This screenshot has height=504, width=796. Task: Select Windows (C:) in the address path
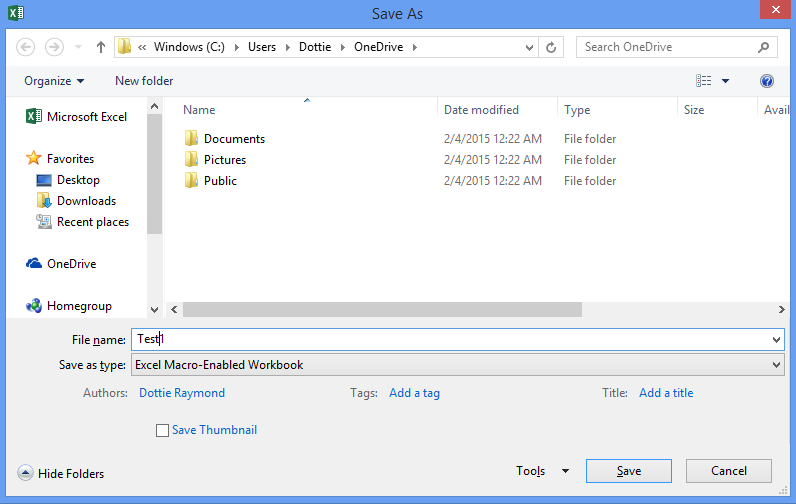(189, 47)
